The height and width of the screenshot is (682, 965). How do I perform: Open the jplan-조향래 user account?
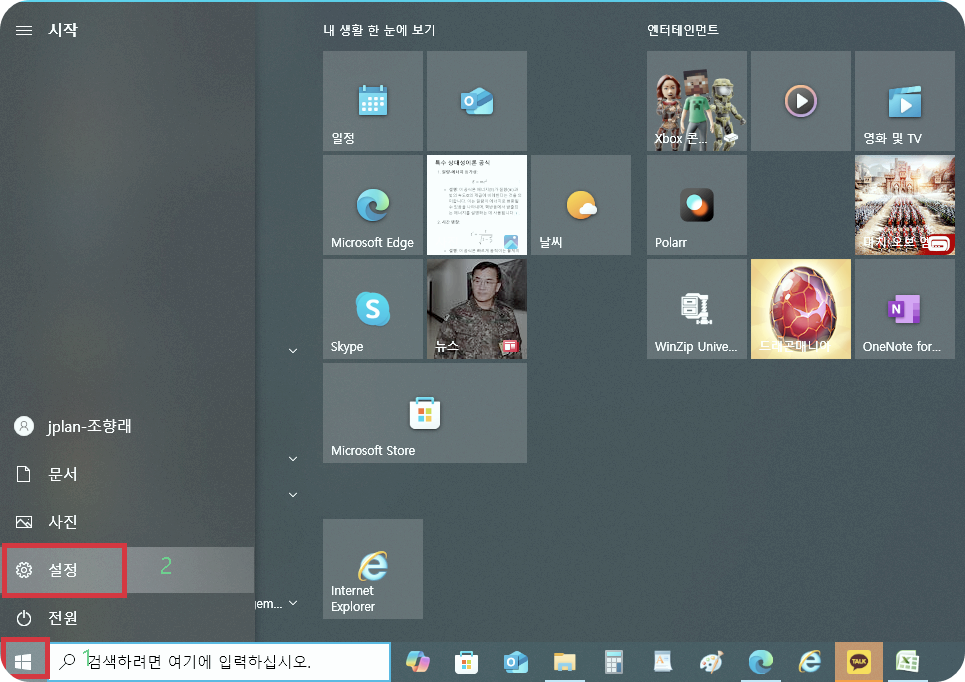point(127,427)
